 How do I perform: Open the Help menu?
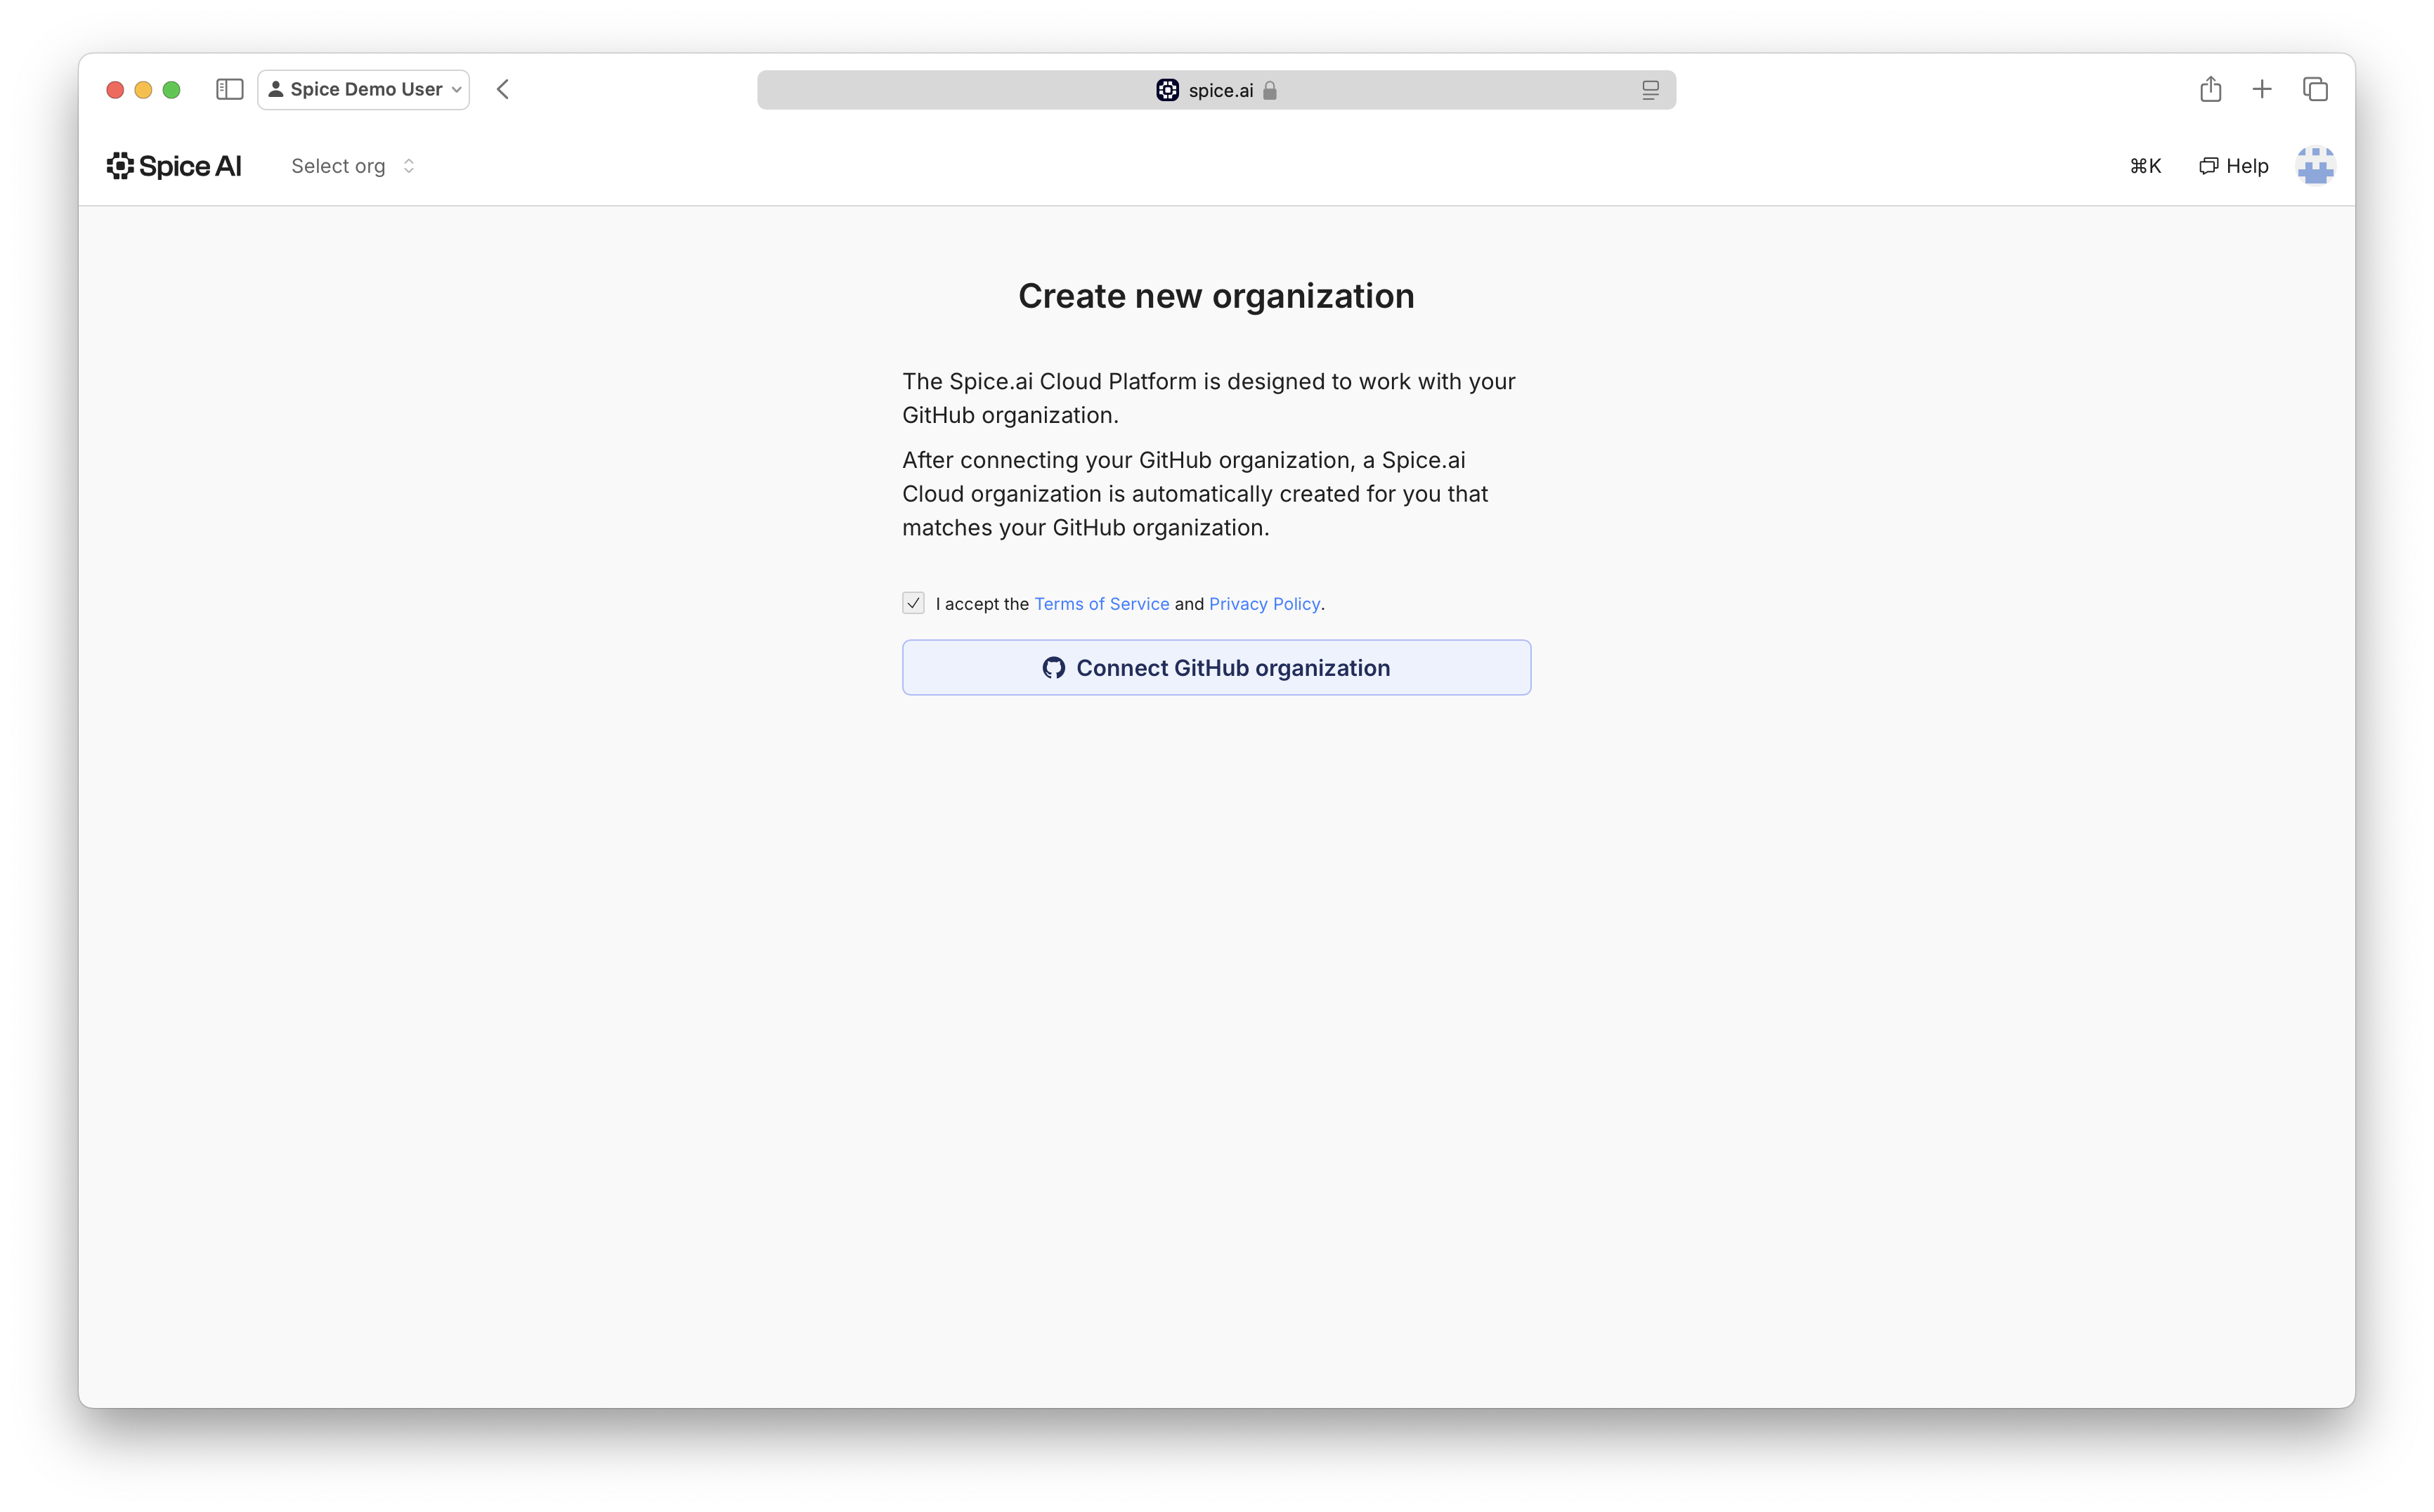(2234, 166)
